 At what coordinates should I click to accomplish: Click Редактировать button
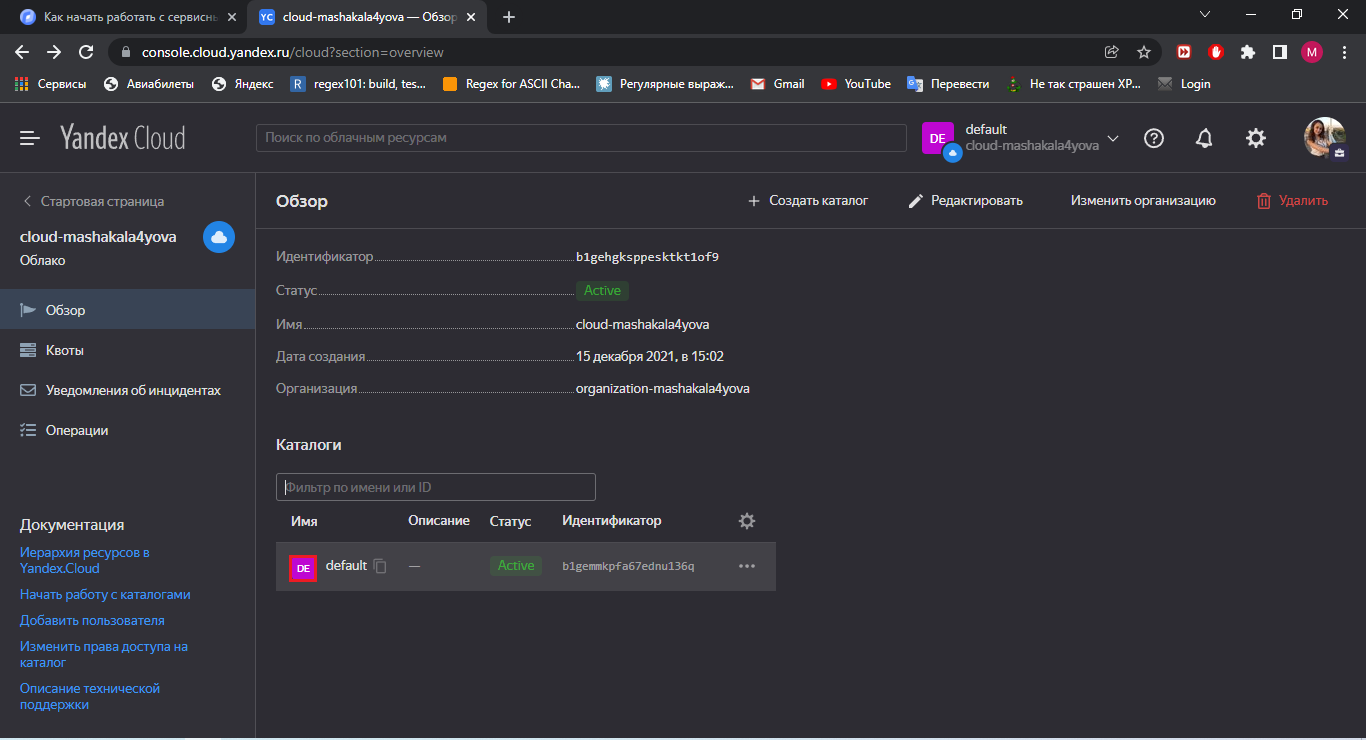coord(965,201)
